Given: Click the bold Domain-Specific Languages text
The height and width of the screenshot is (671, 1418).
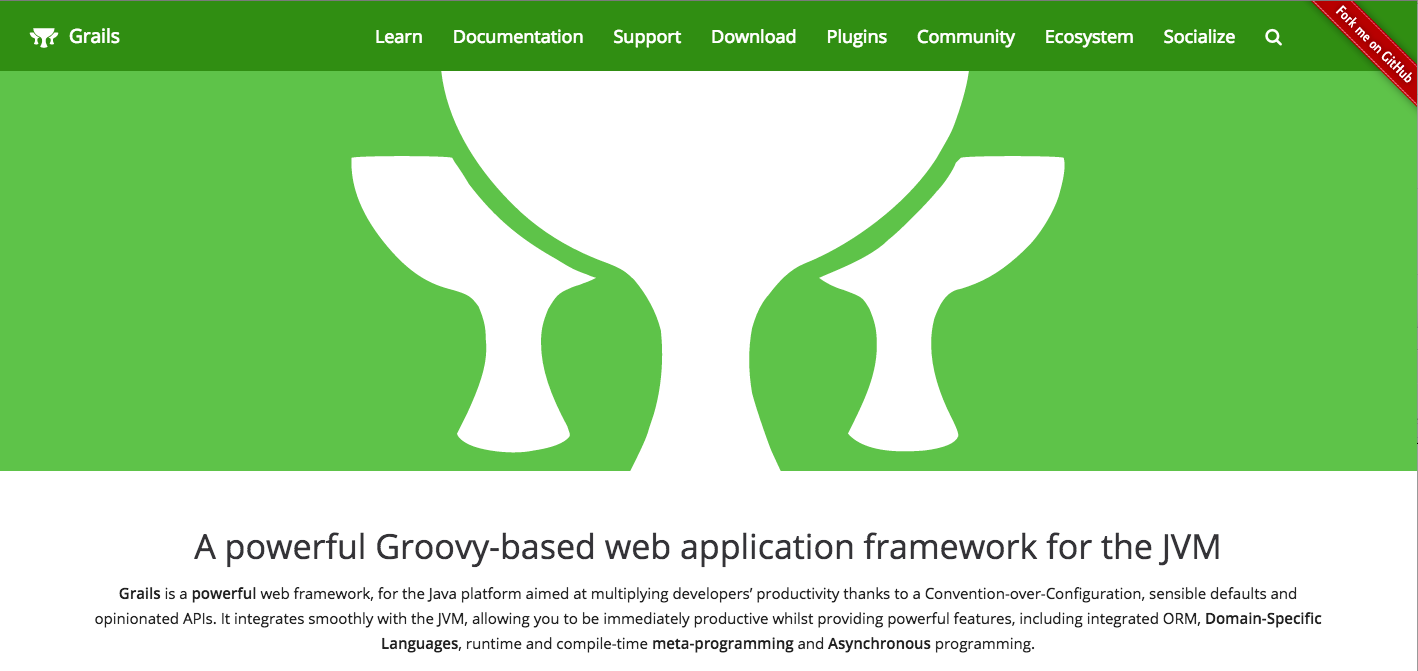Looking at the screenshot, I should 1262,619.
